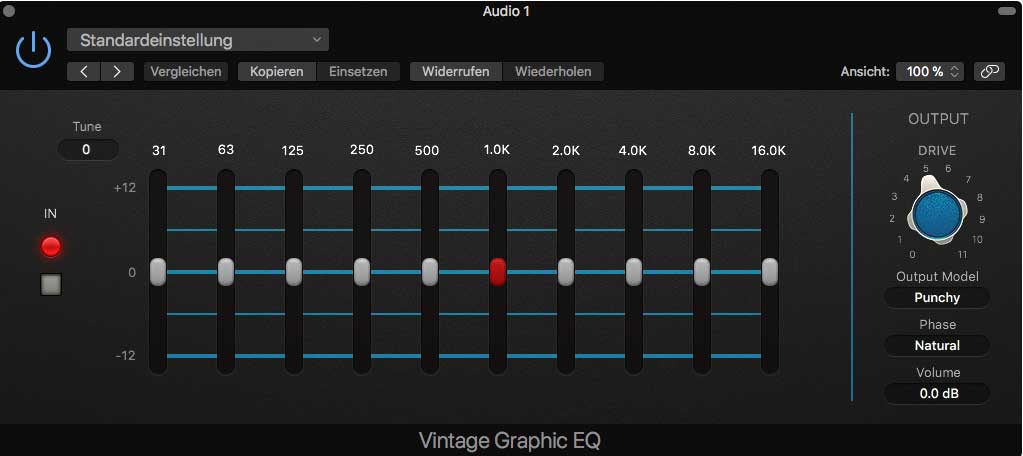Toggle the plug-in power button
This screenshot has width=1023, height=456.
[34, 49]
